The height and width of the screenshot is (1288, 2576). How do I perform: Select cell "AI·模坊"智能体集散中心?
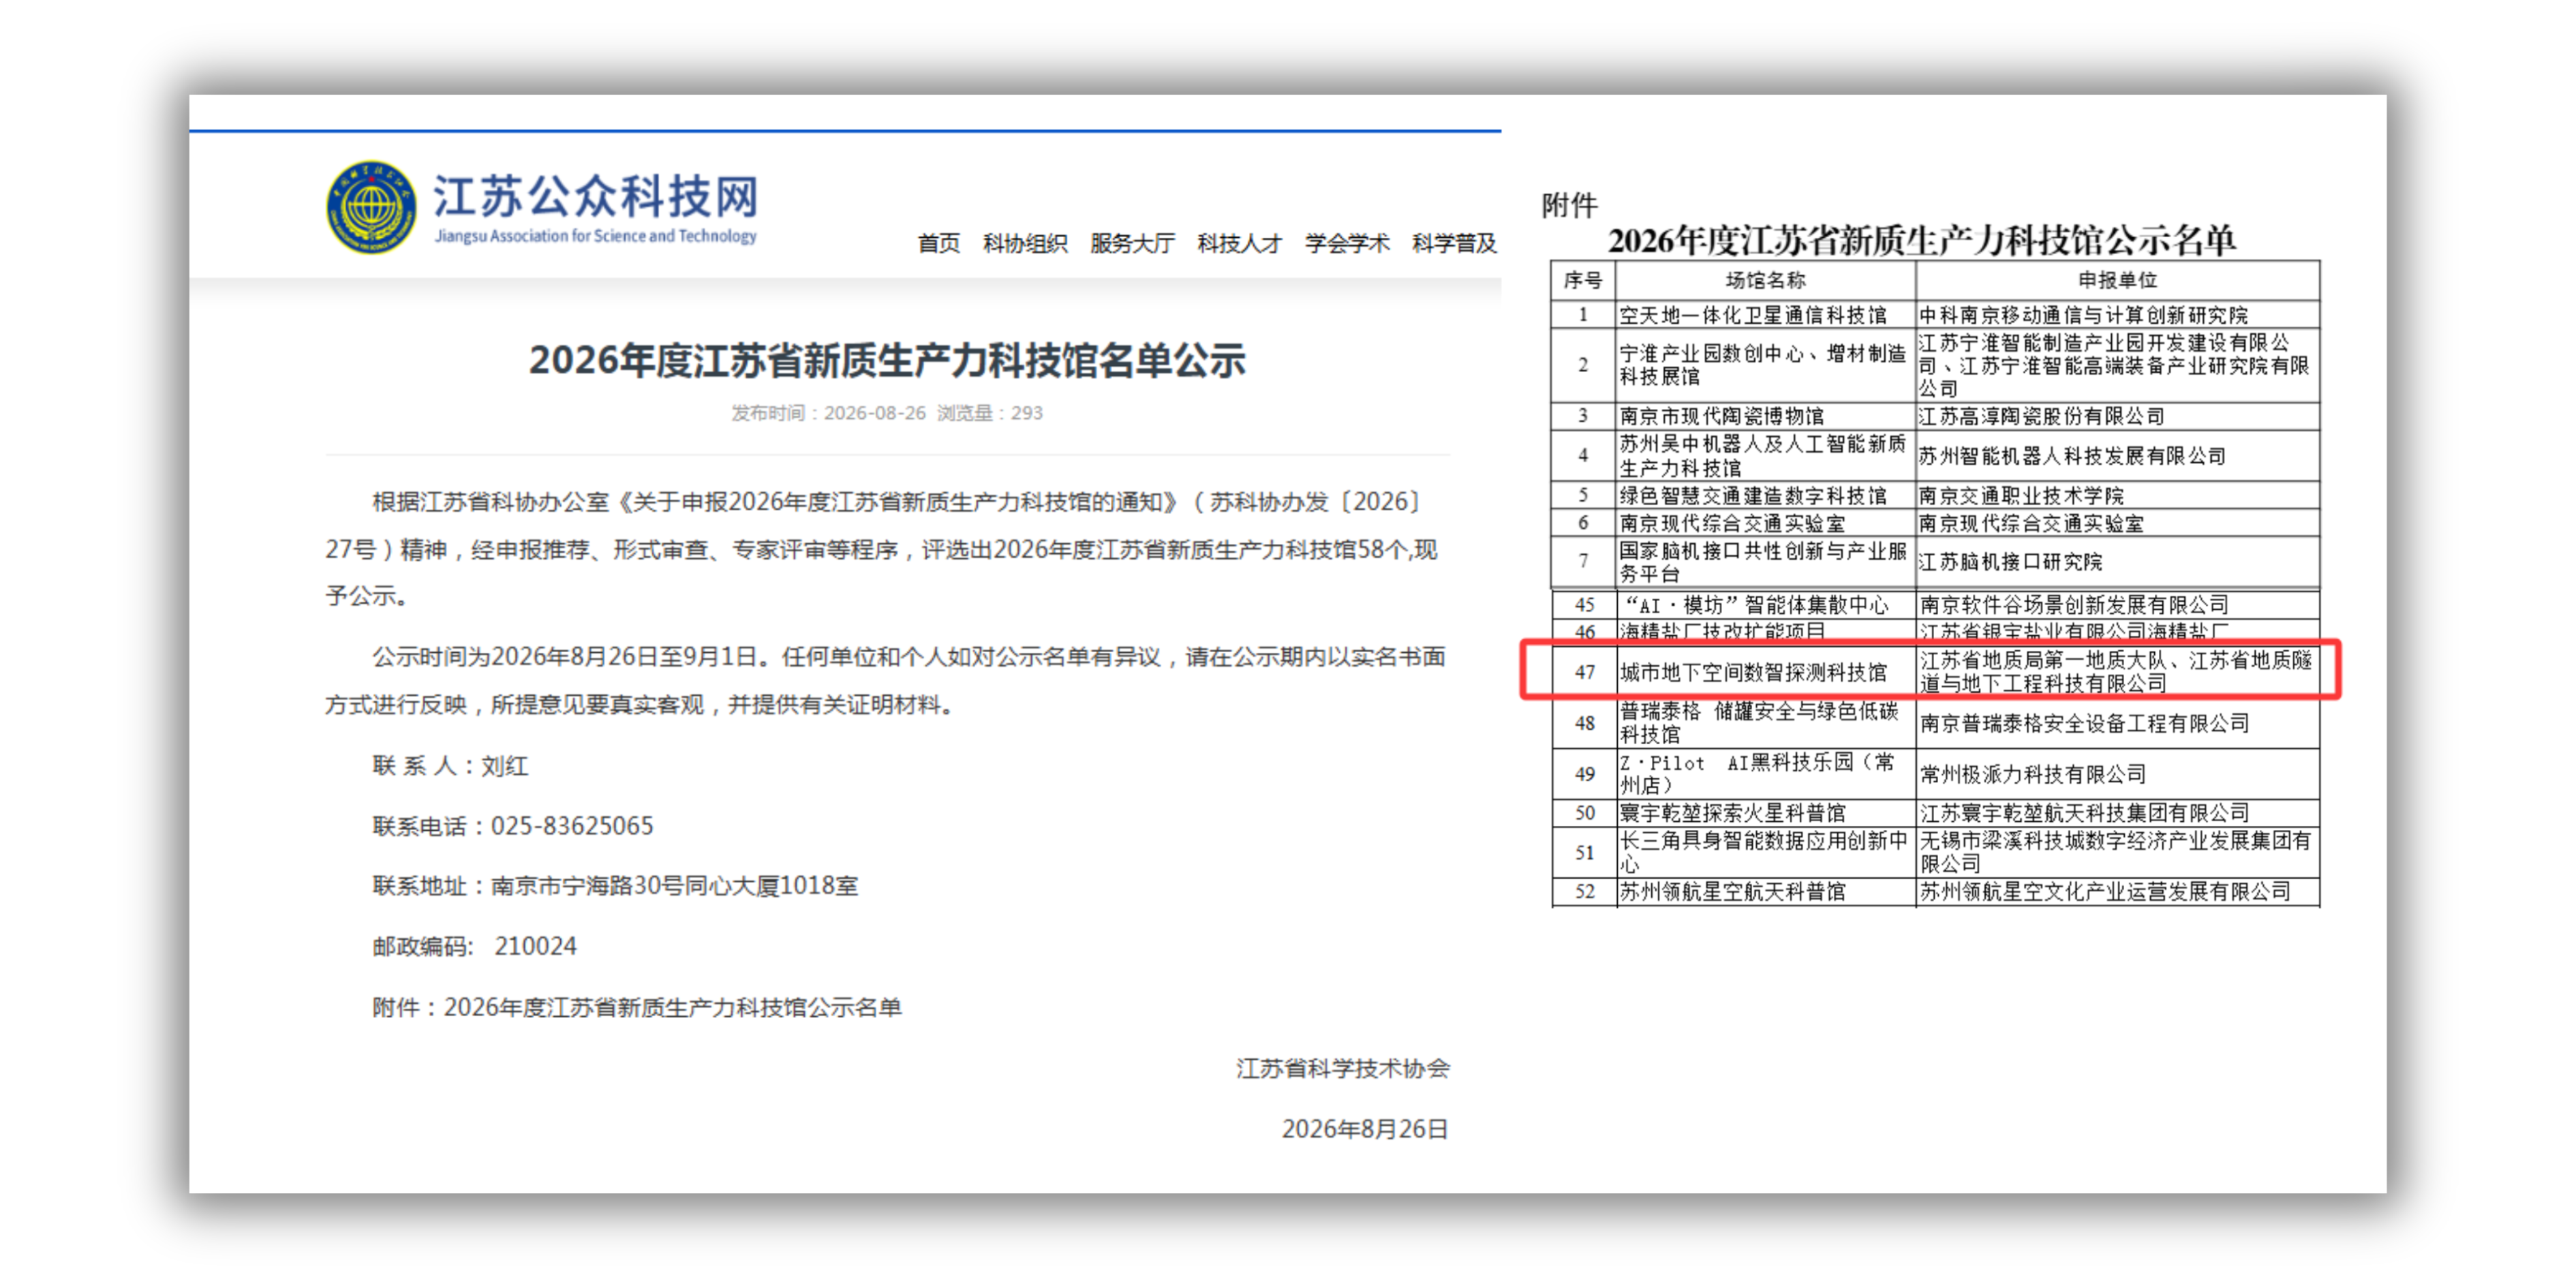(1765, 605)
